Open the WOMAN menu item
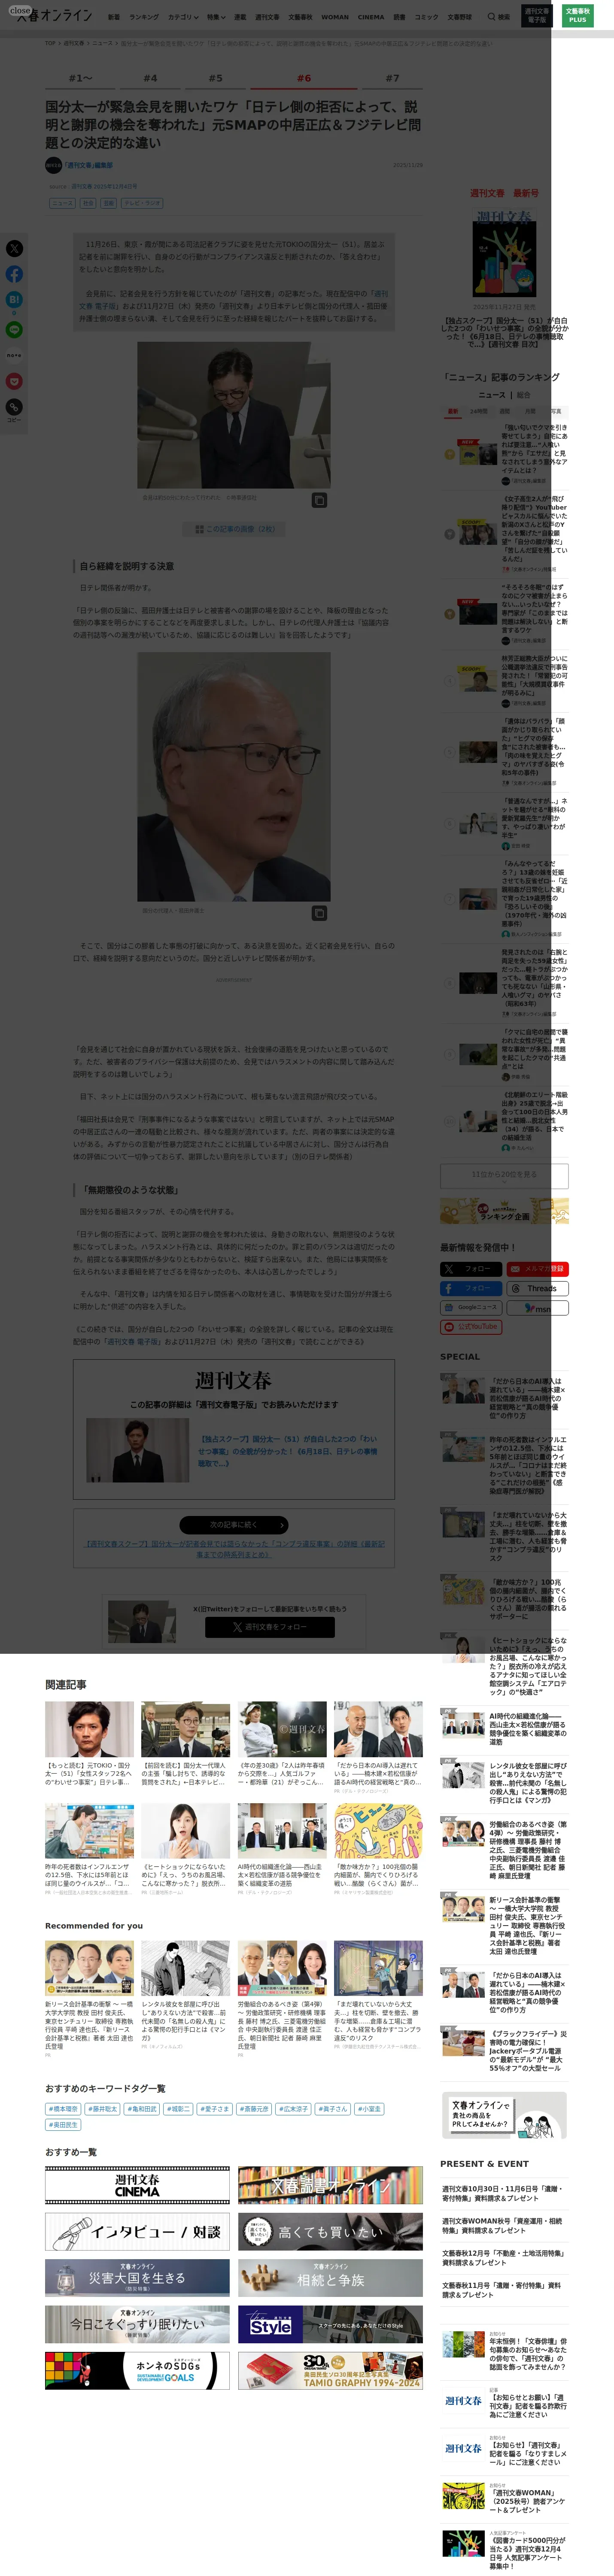 click(x=335, y=17)
